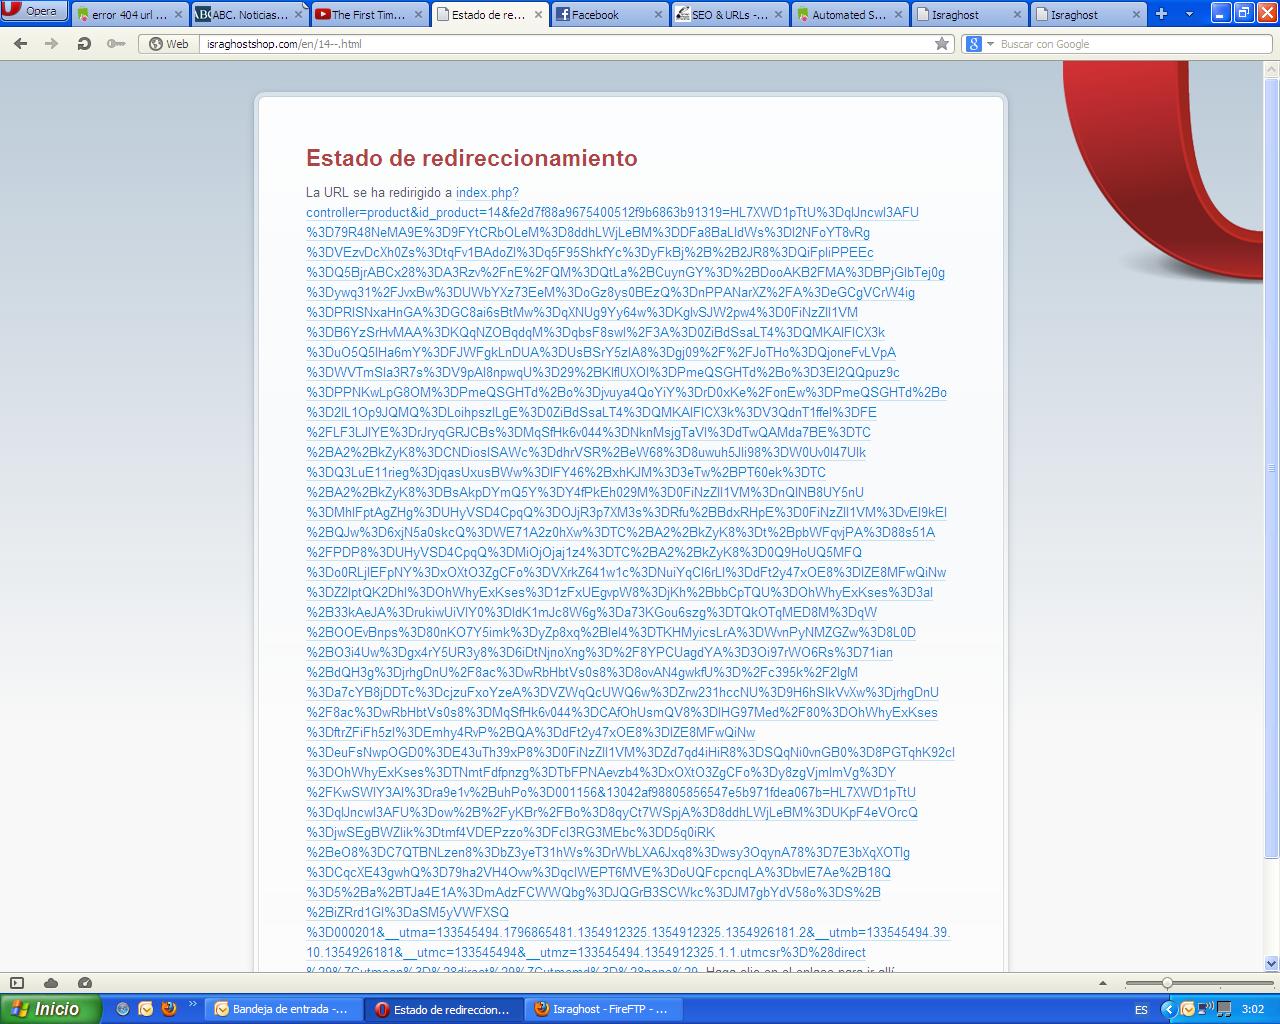Close the 'Automated S...' tab
This screenshot has height=1024, width=1280.
(898, 15)
